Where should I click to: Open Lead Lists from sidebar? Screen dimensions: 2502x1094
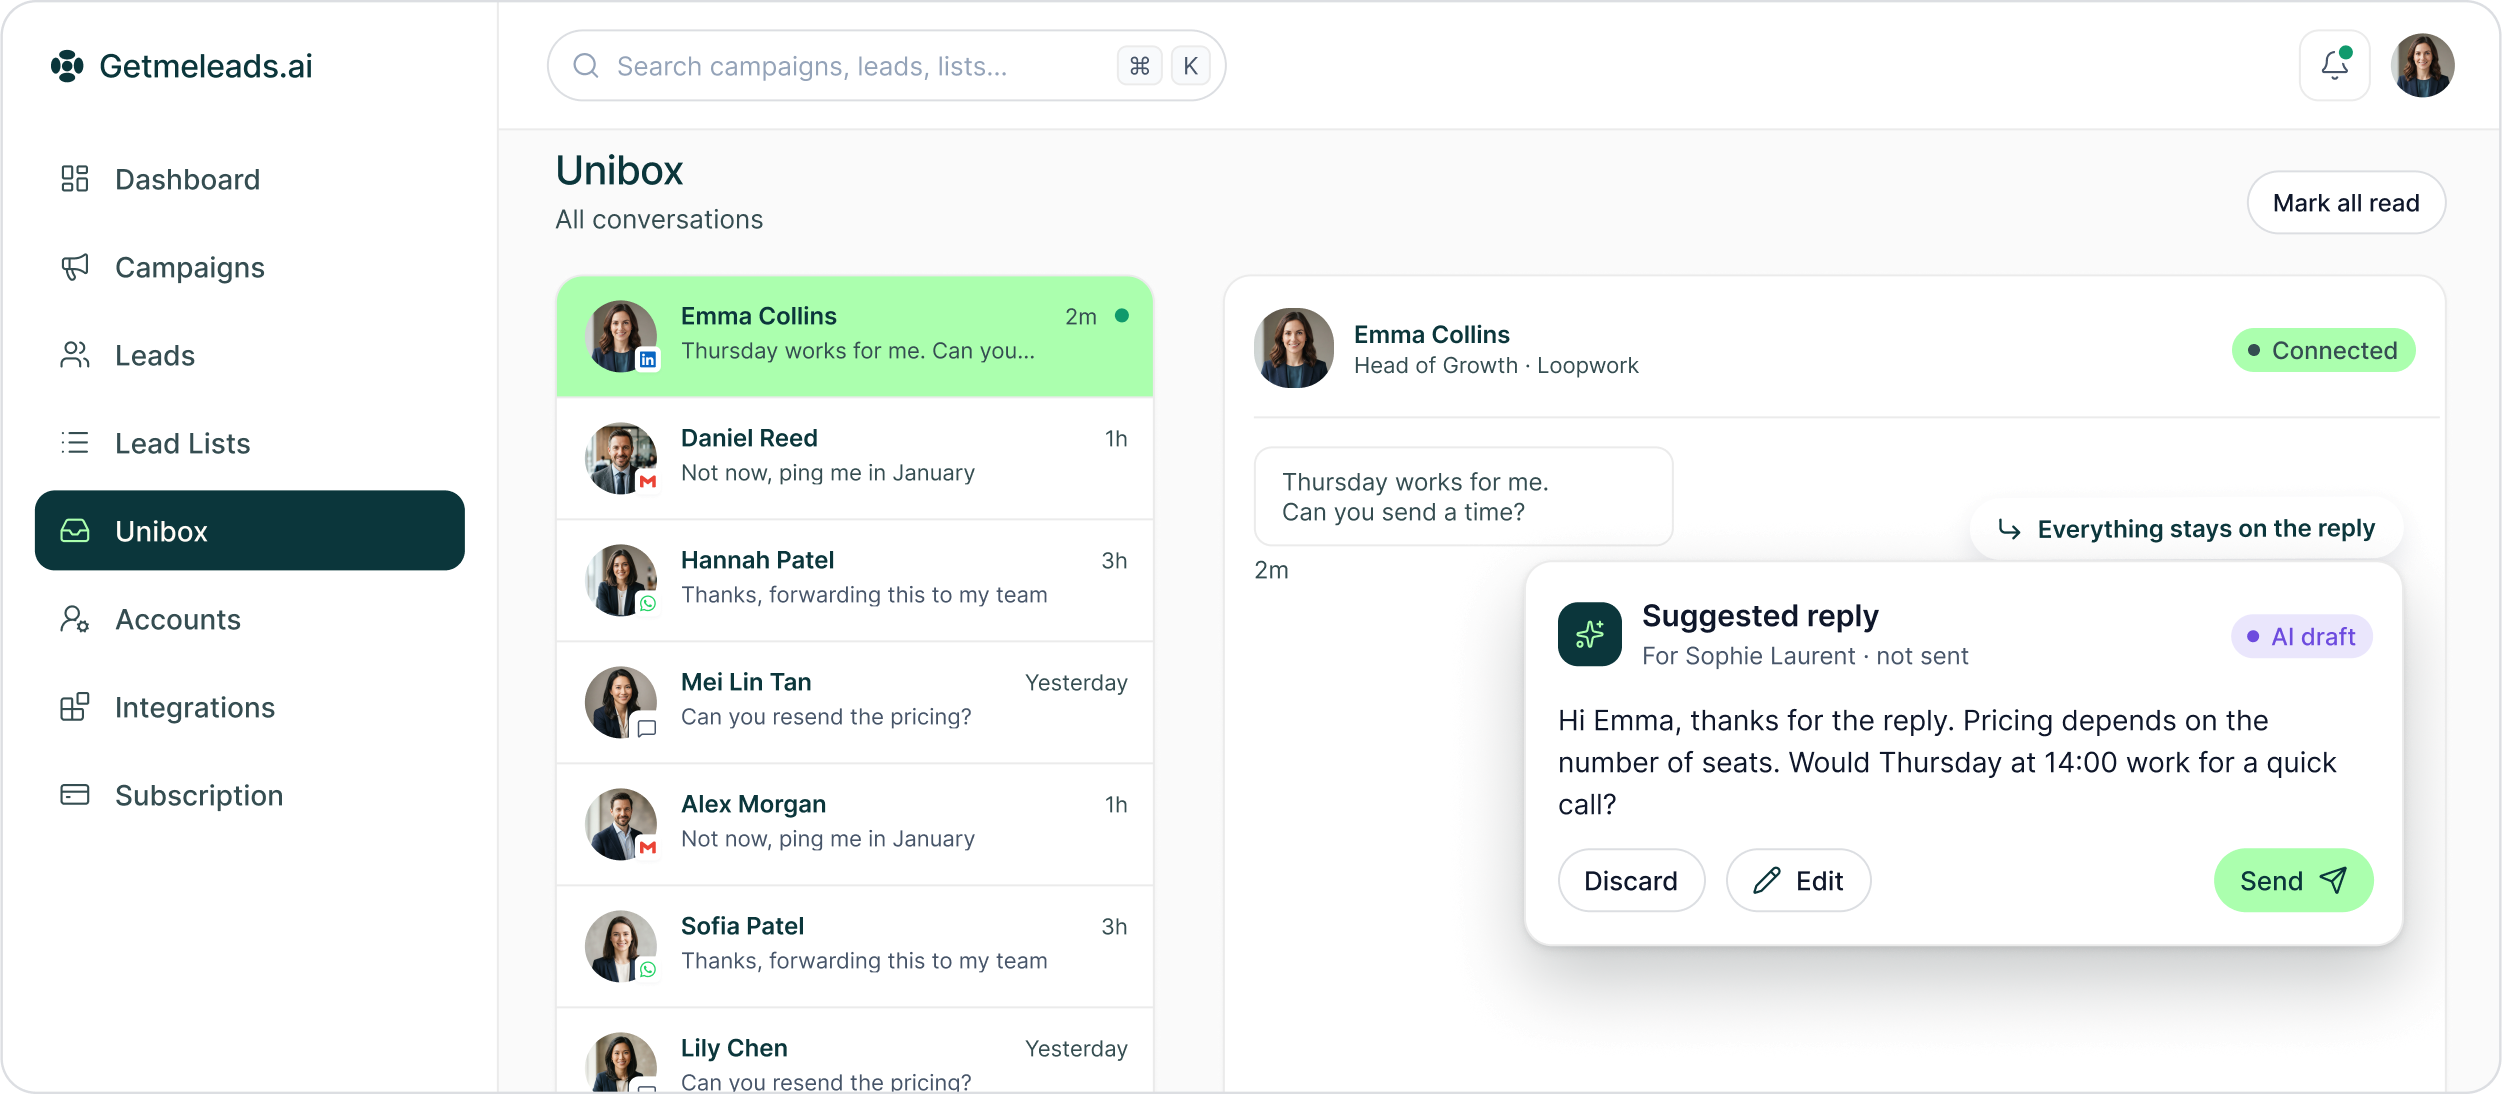pyautogui.click(x=250, y=443)
